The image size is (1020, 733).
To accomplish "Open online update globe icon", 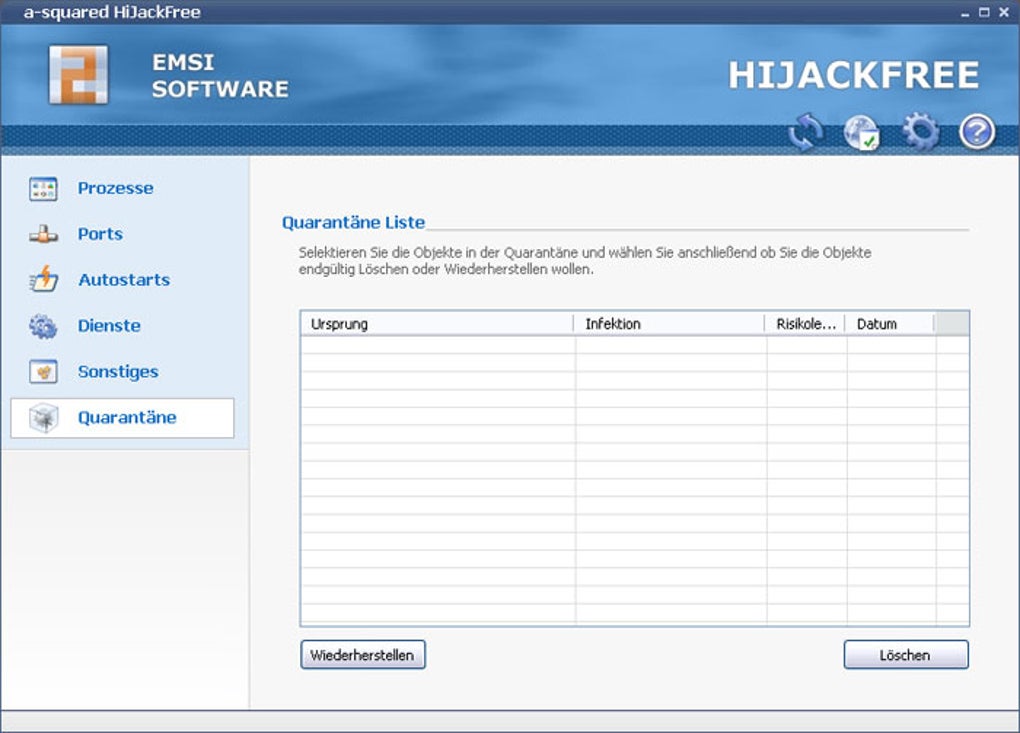I will pos(862,133).
